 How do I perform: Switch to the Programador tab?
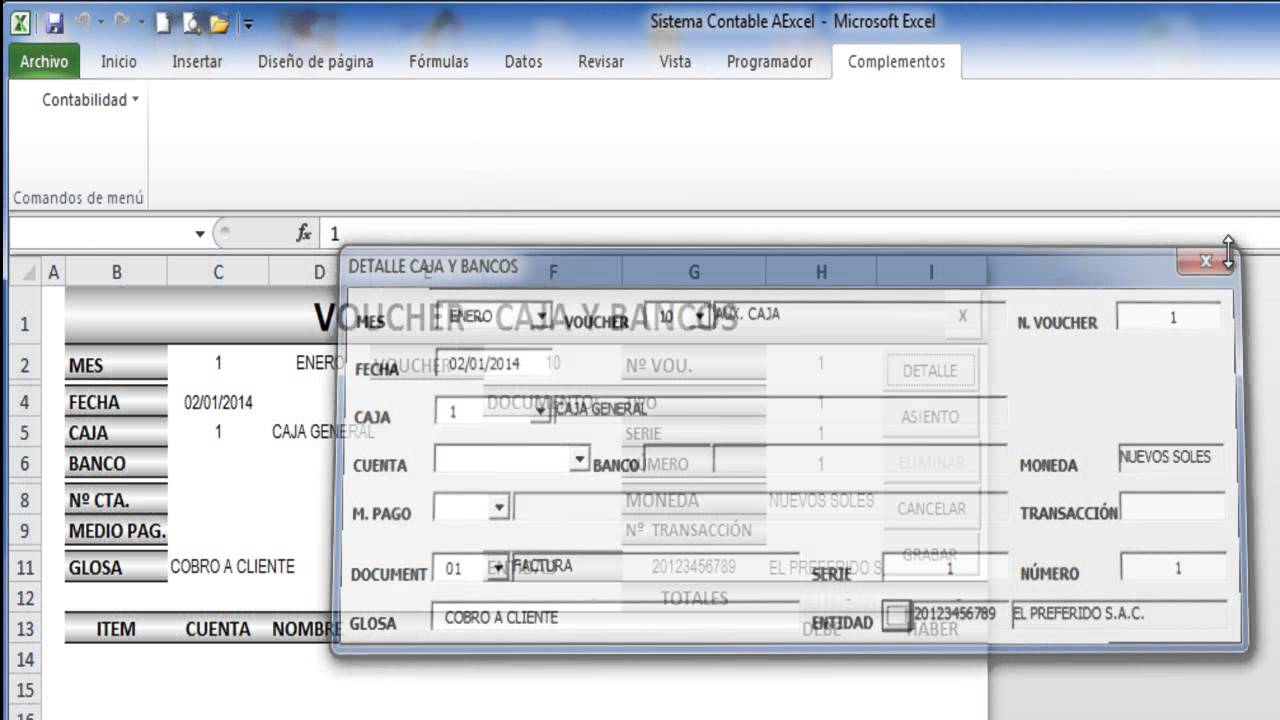769,62
